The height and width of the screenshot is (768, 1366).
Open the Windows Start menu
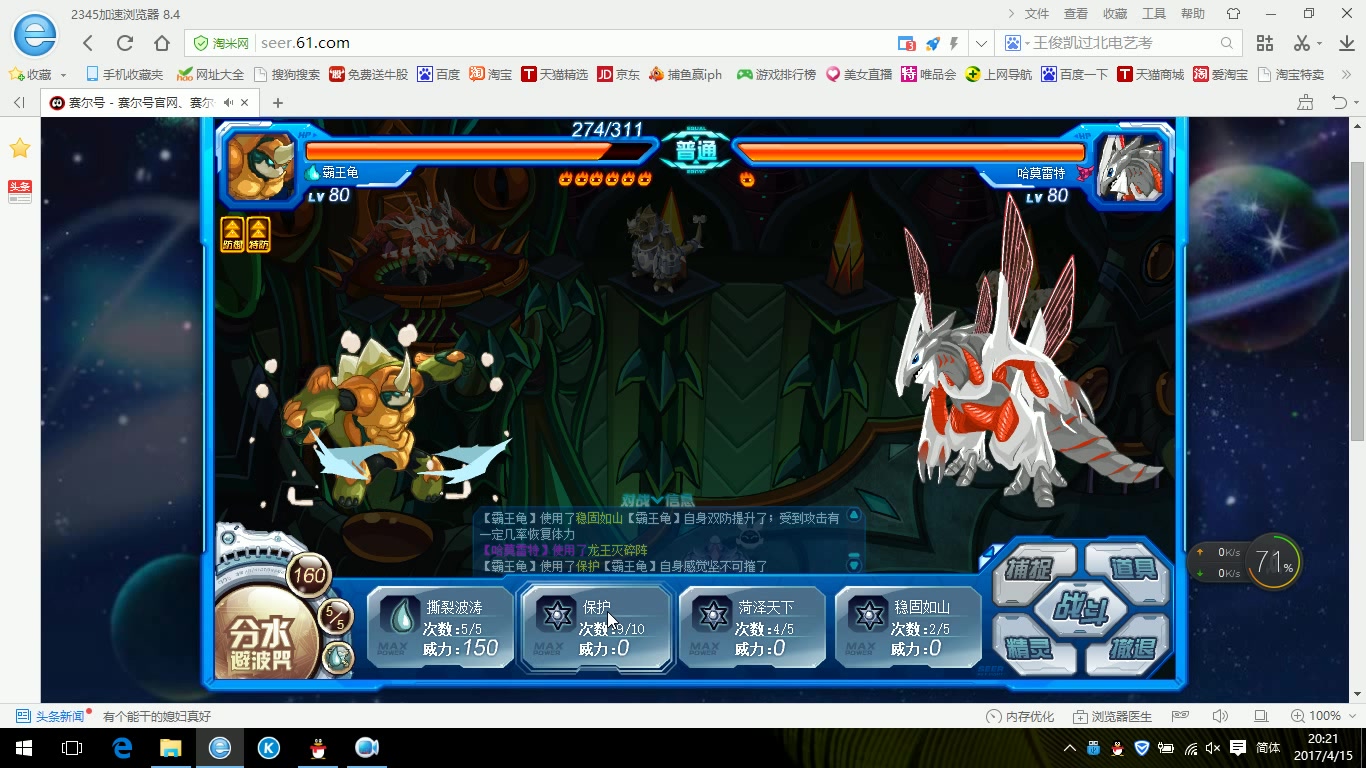pyautogui.click(x=23, y=748)
